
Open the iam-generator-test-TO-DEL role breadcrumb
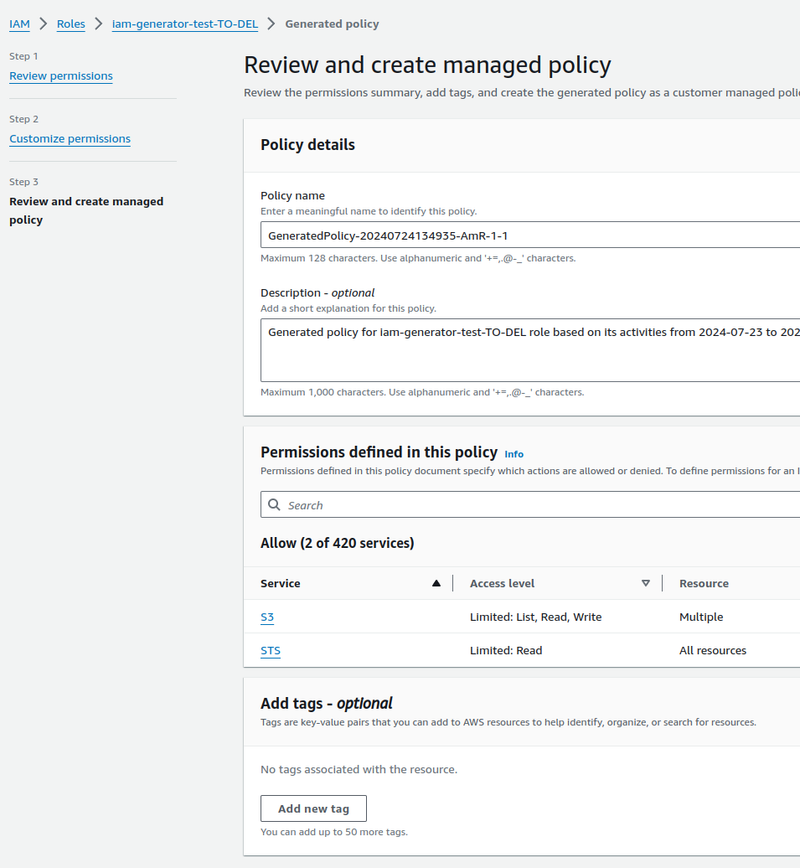185,24
